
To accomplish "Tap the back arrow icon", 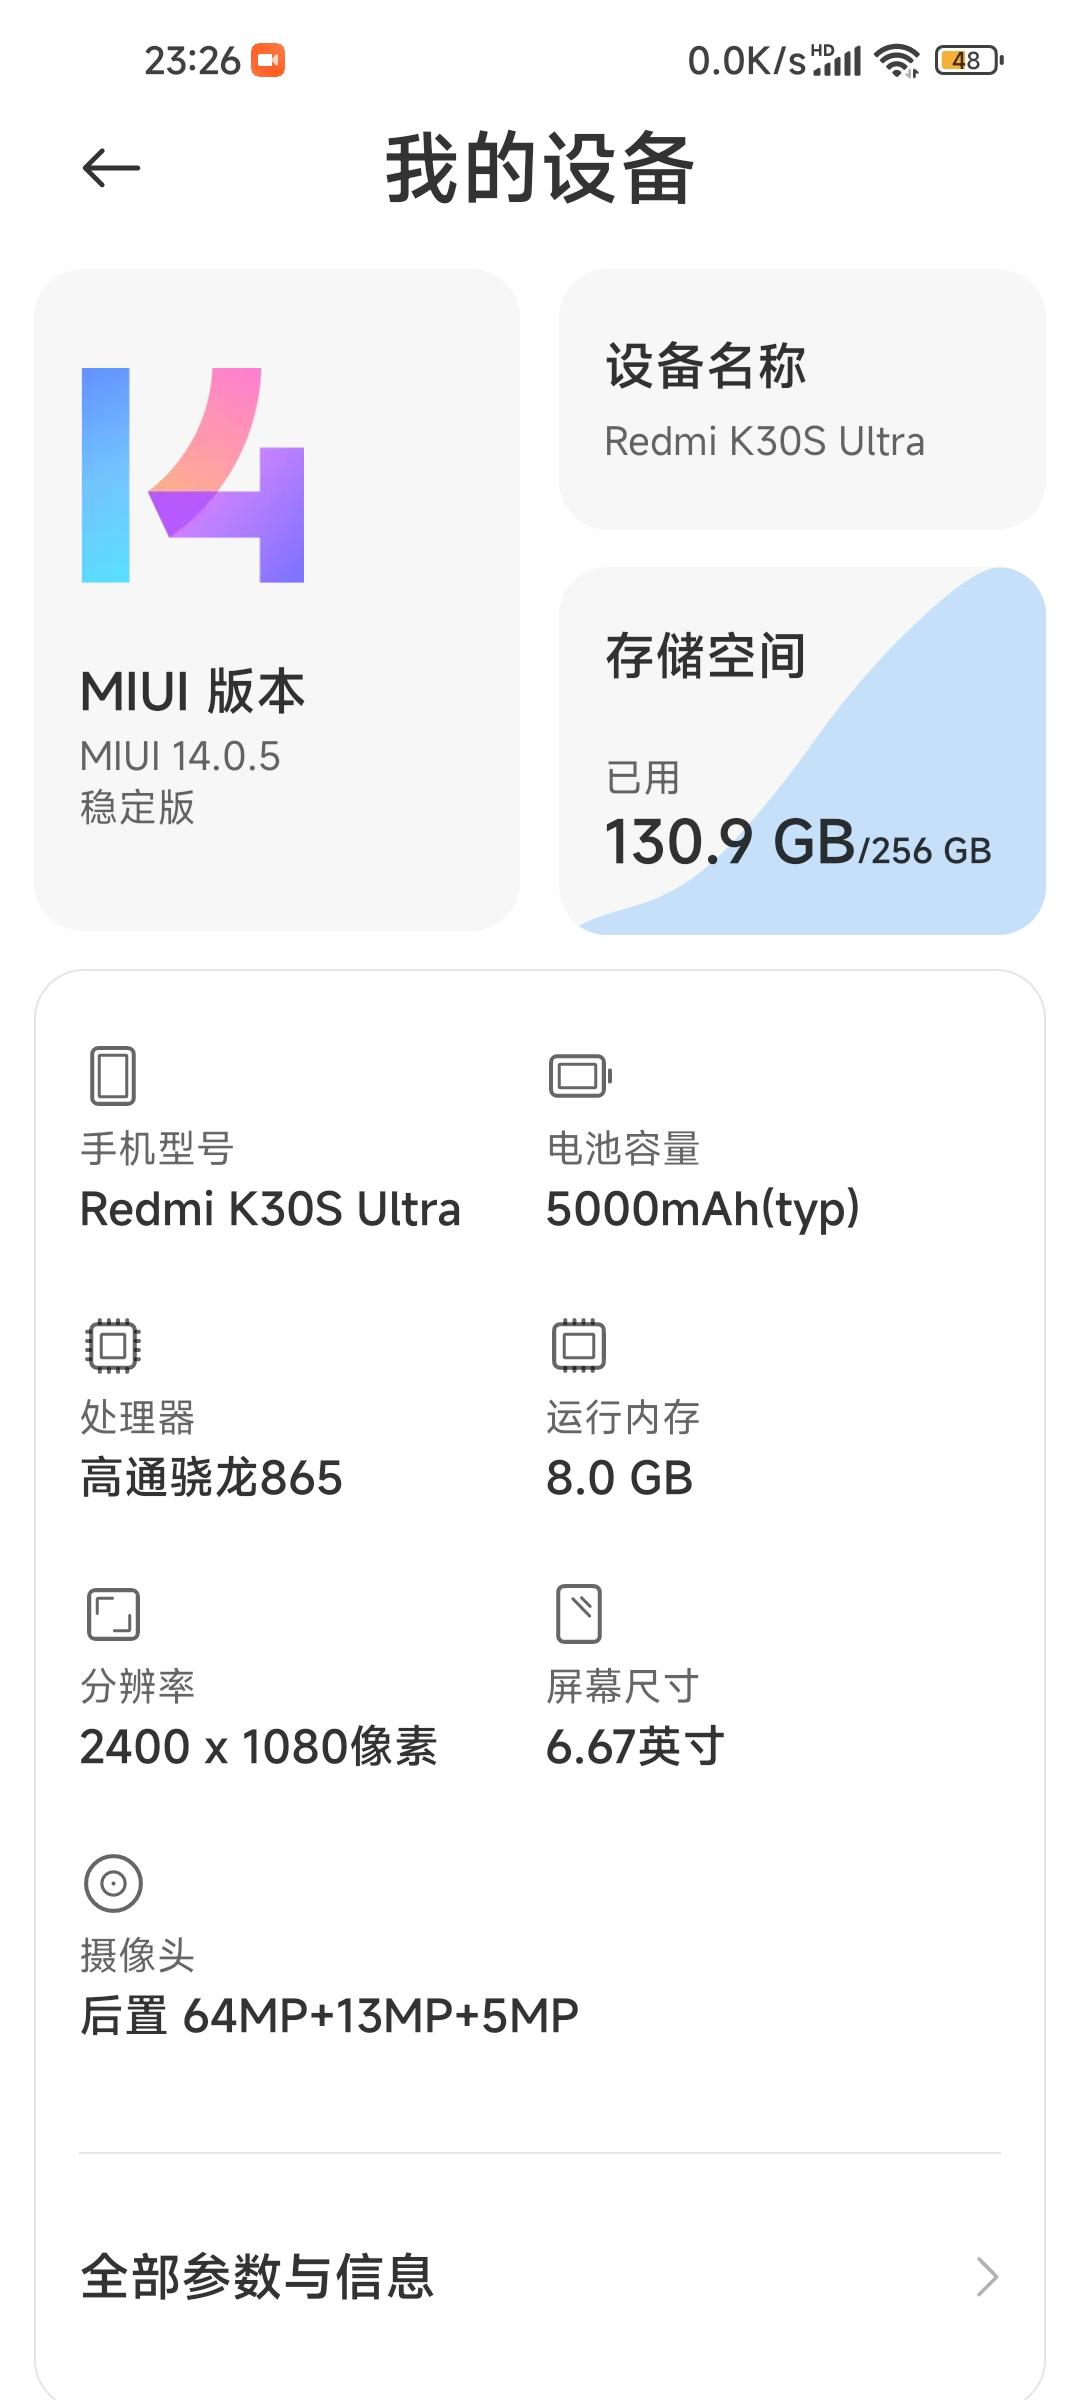I will pyautogui.click(x=111, y=168).
